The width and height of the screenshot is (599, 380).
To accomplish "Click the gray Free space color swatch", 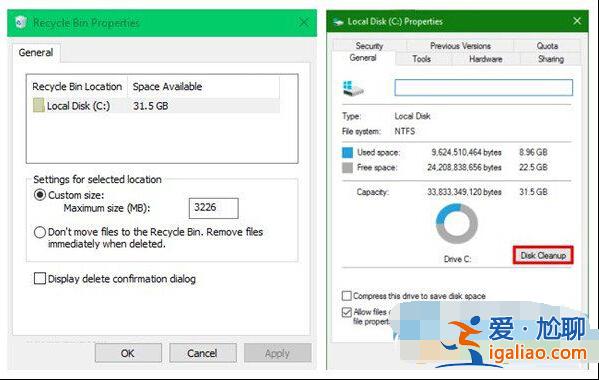I will pos(347,167).
